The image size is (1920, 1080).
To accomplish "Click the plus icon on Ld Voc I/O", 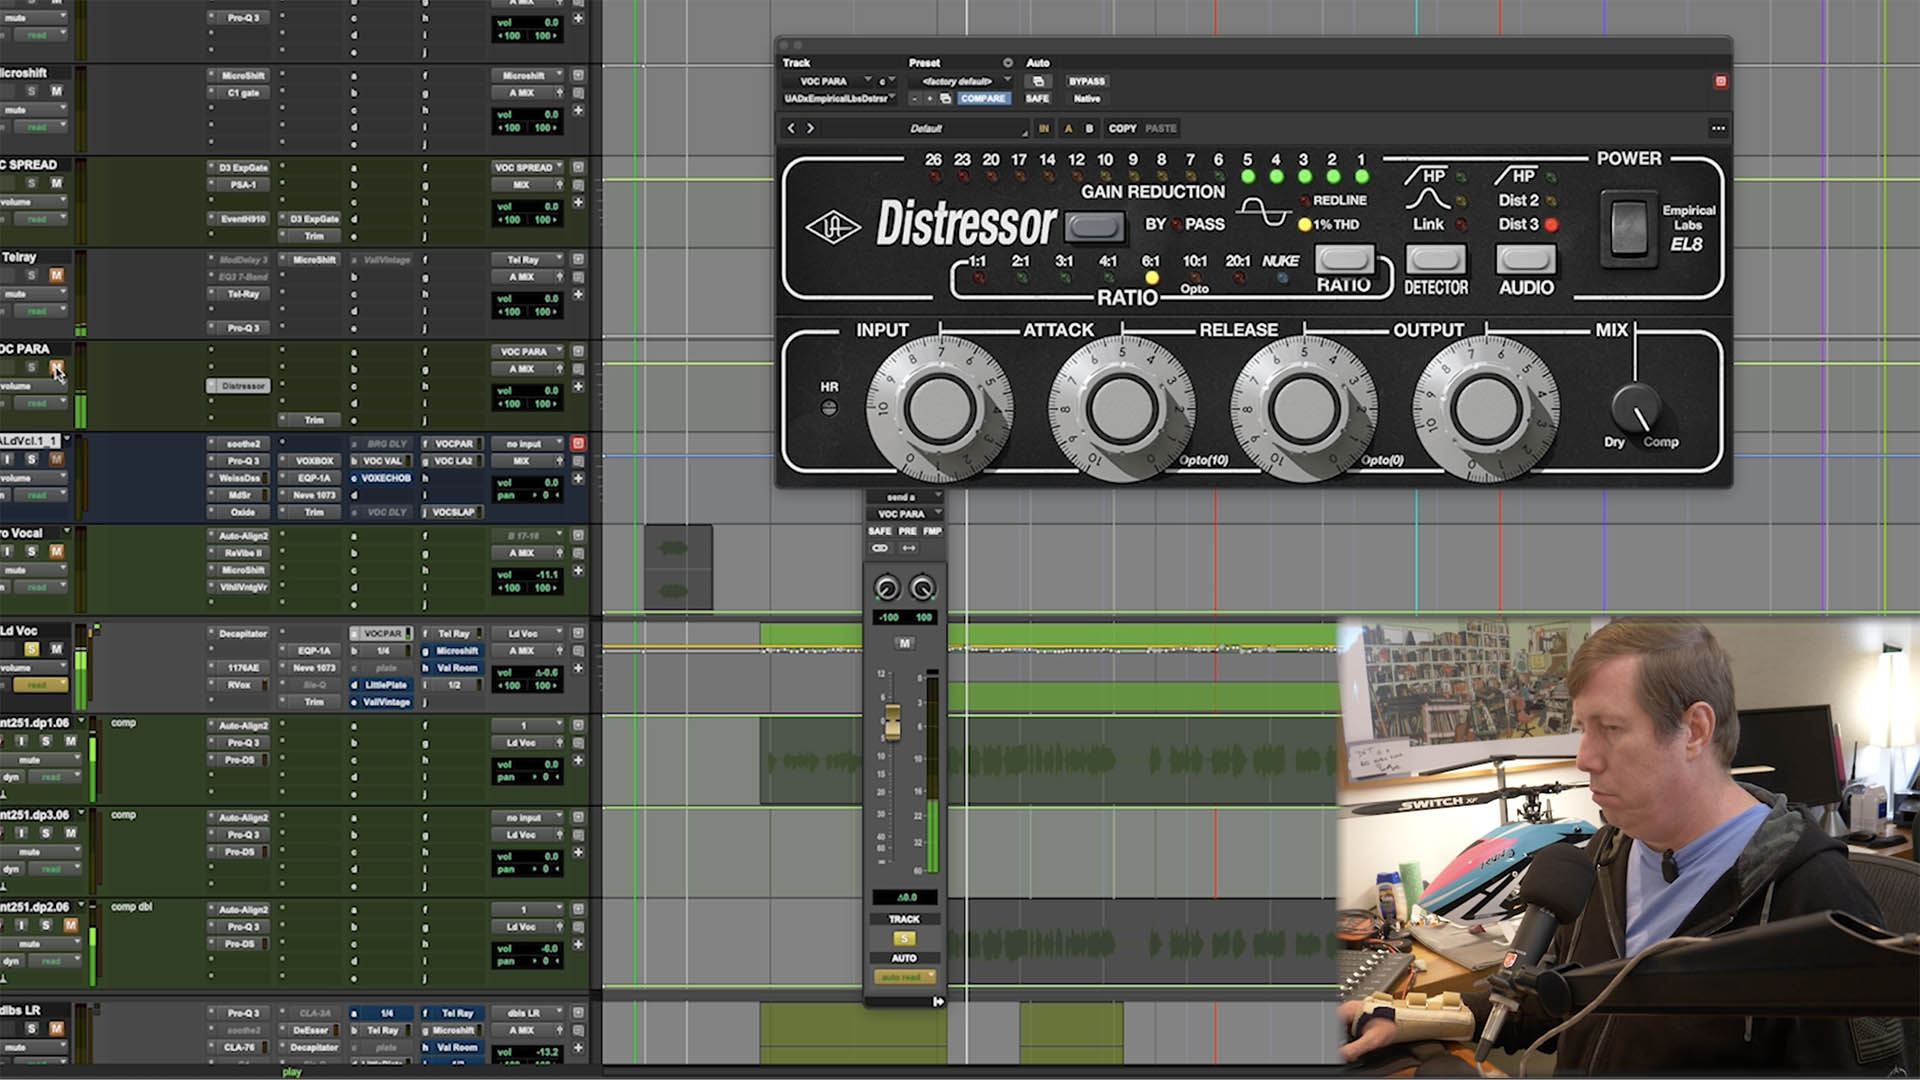I will (578, 668).
